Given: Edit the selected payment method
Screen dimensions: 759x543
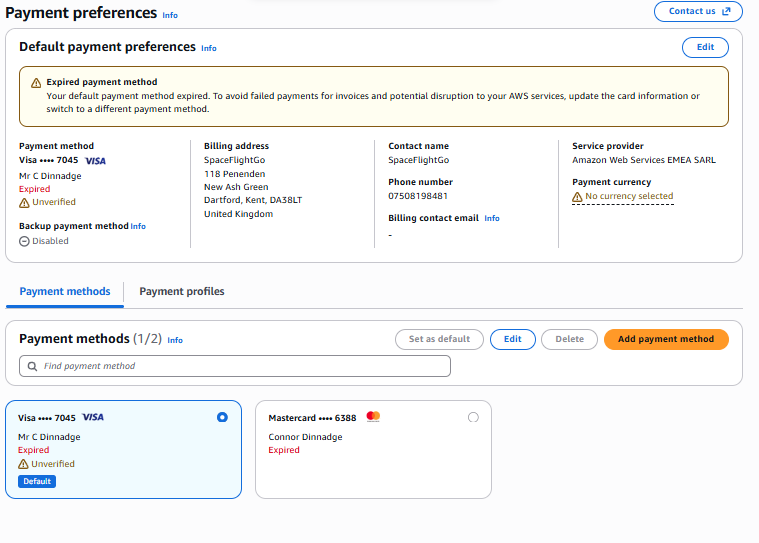Looking at the screenshot, I should (x=513, y=339).
